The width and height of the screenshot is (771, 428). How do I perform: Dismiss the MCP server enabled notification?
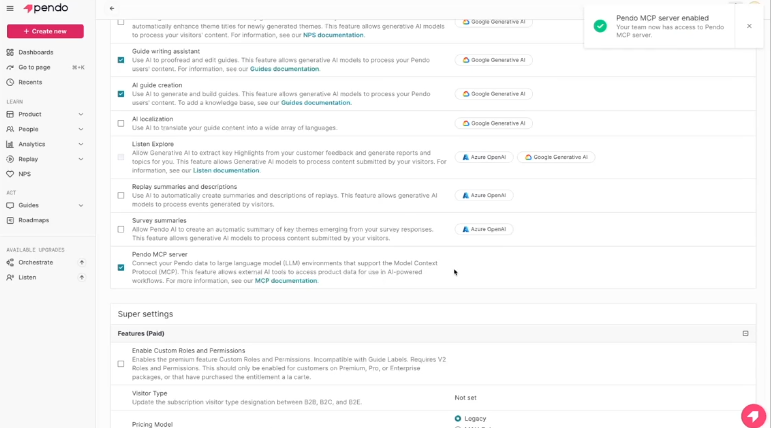pyautogui.click(x=749, y=26)
